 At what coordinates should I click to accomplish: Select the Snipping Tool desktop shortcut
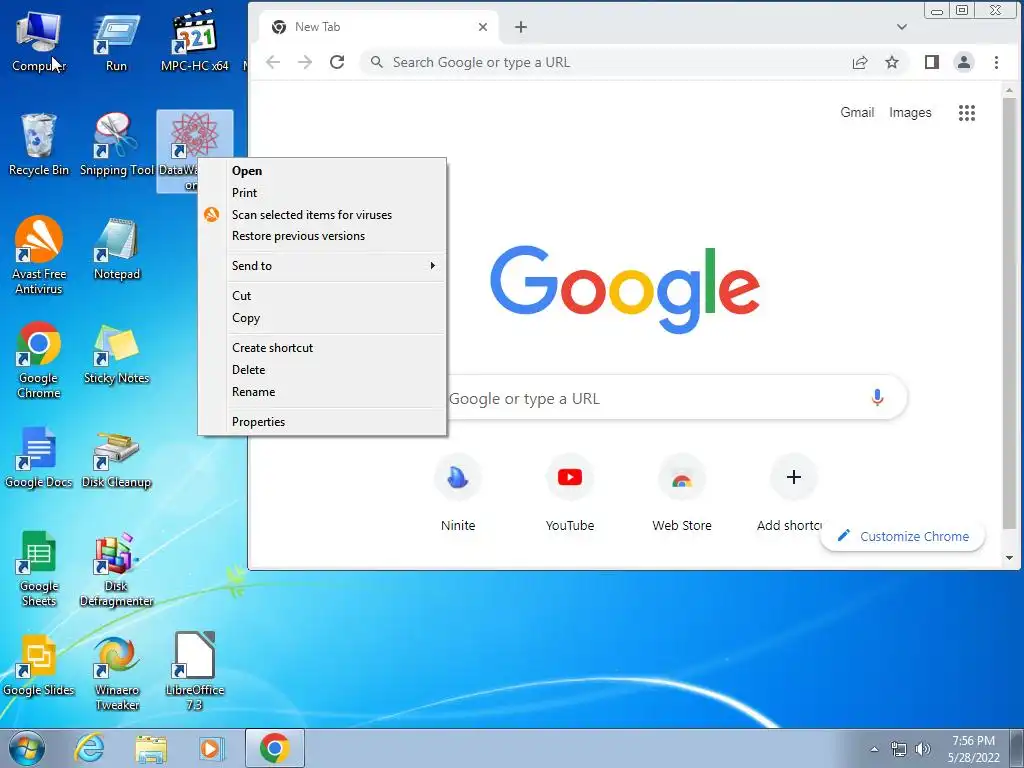coord(116,145)
